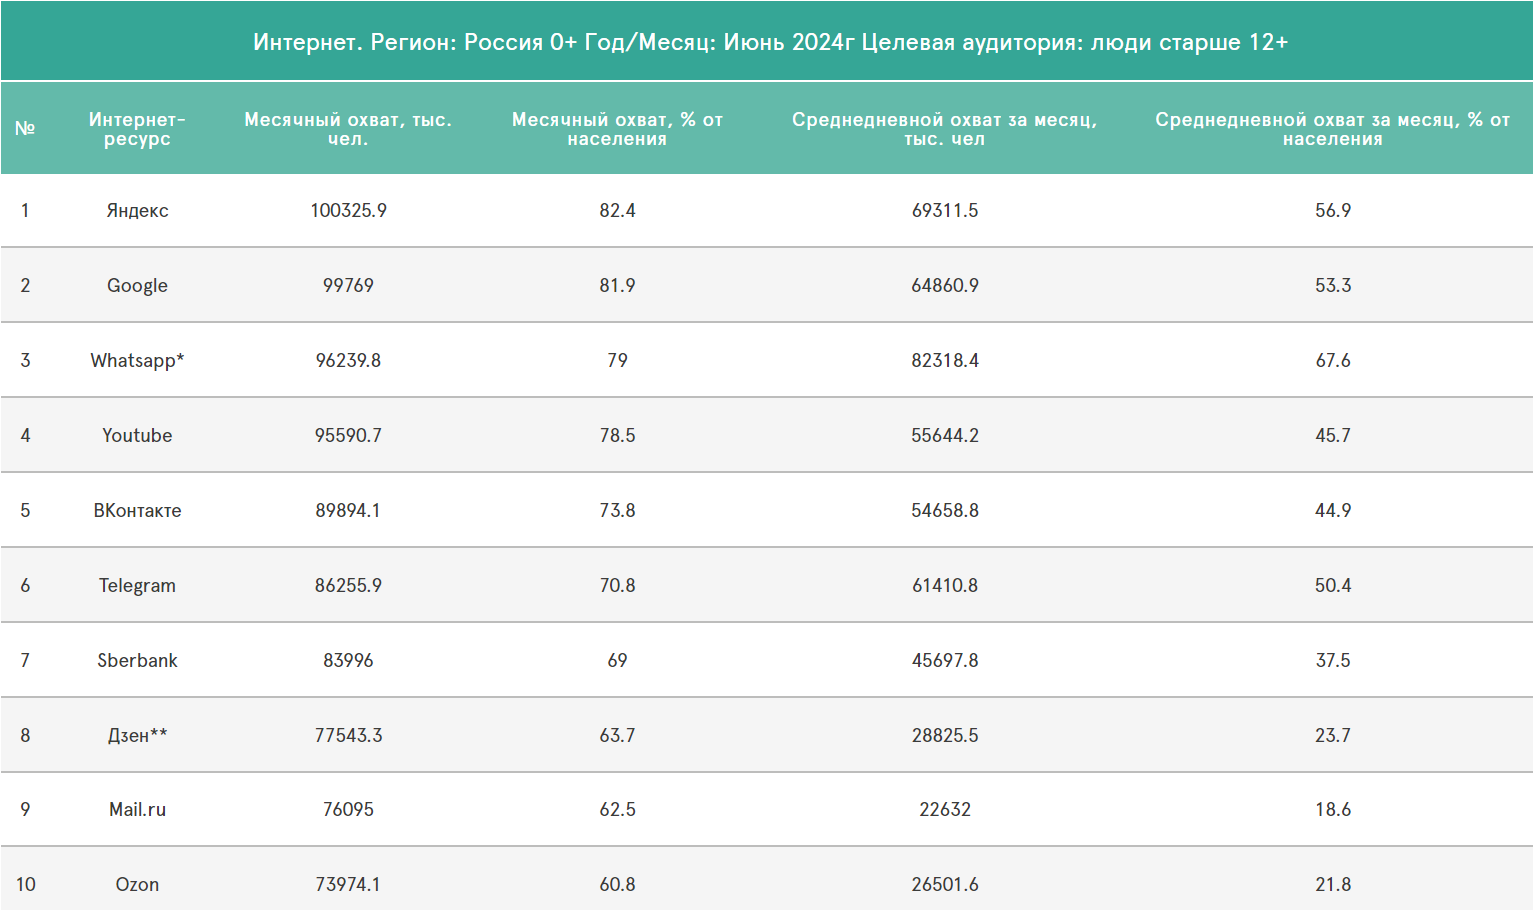
Task: Click the value '95590.7' for Youtube
Action: pyautogui.click(x=348, y=435)
